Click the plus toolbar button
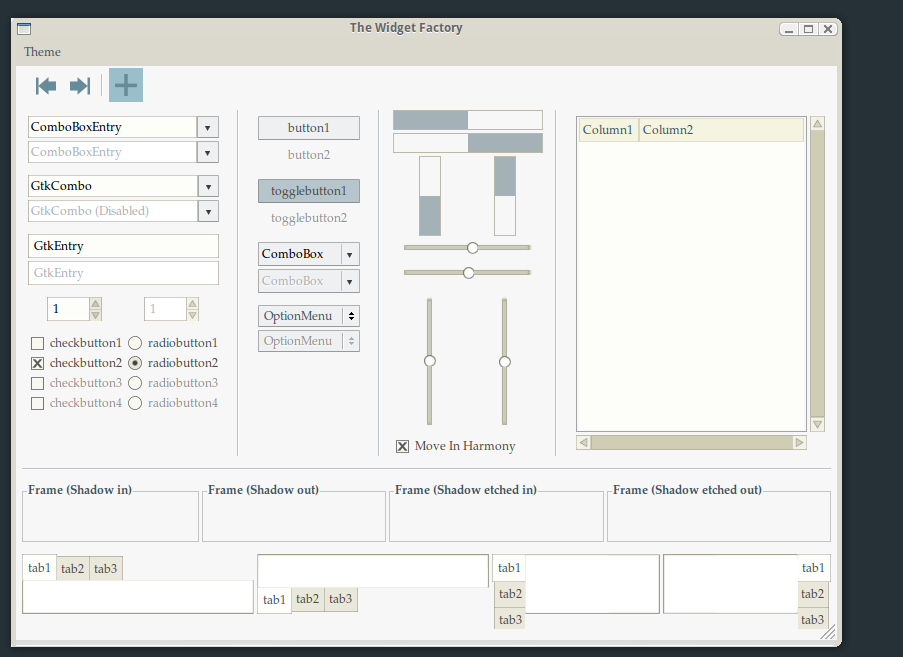The image size is (903, 657). click(x=126, y=85)
